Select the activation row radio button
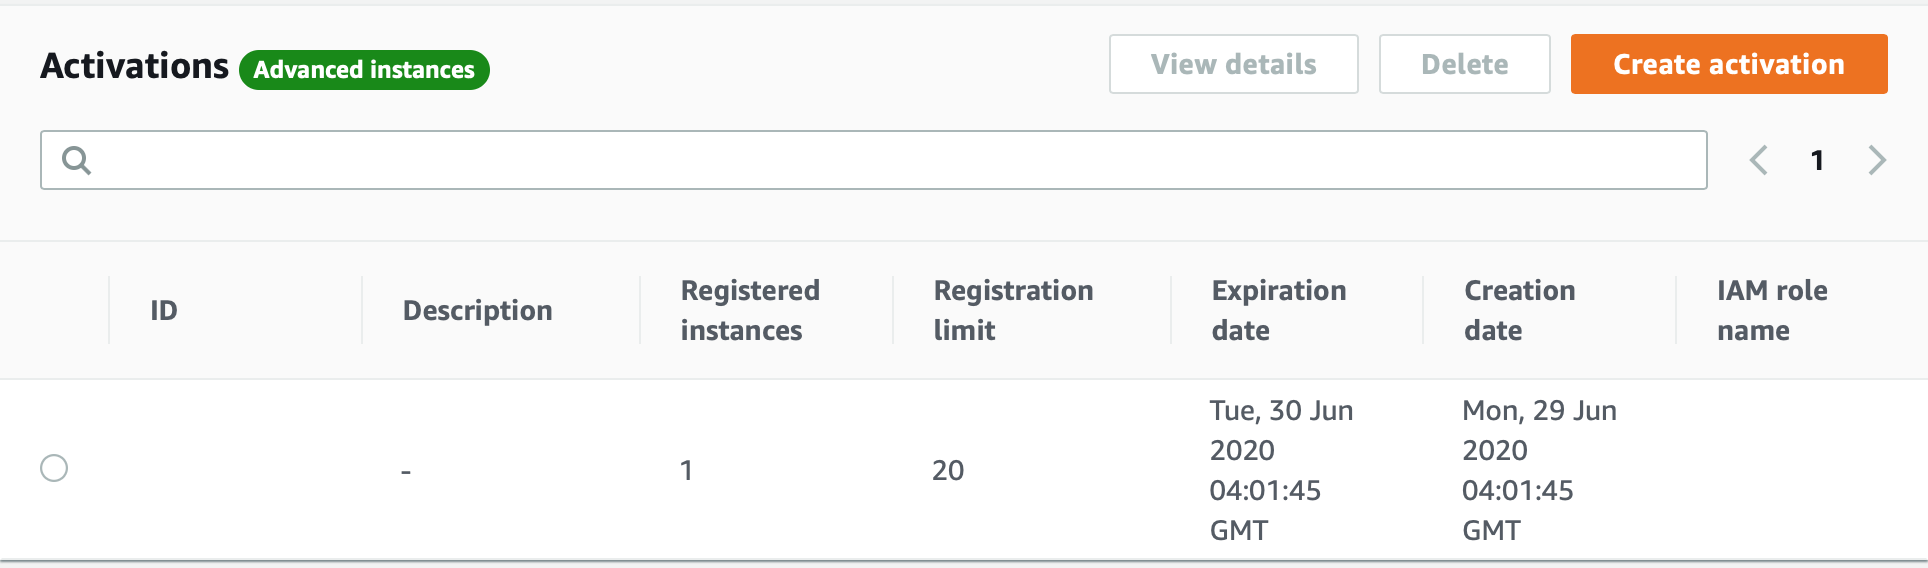The width and height of the screenshot is (1928, 568). 54,468
